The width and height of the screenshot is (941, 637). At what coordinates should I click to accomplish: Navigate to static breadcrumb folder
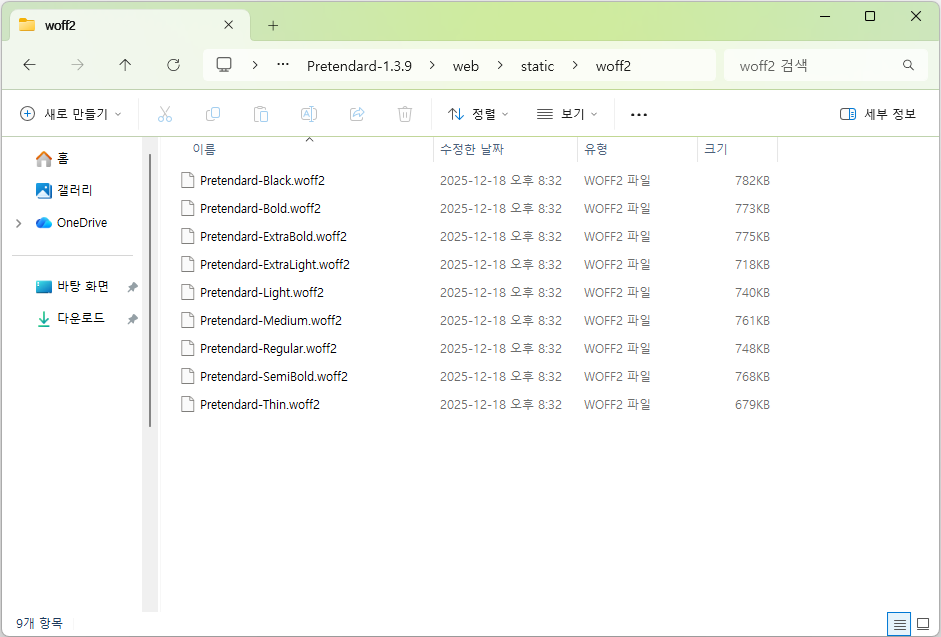tap(537, 66)
